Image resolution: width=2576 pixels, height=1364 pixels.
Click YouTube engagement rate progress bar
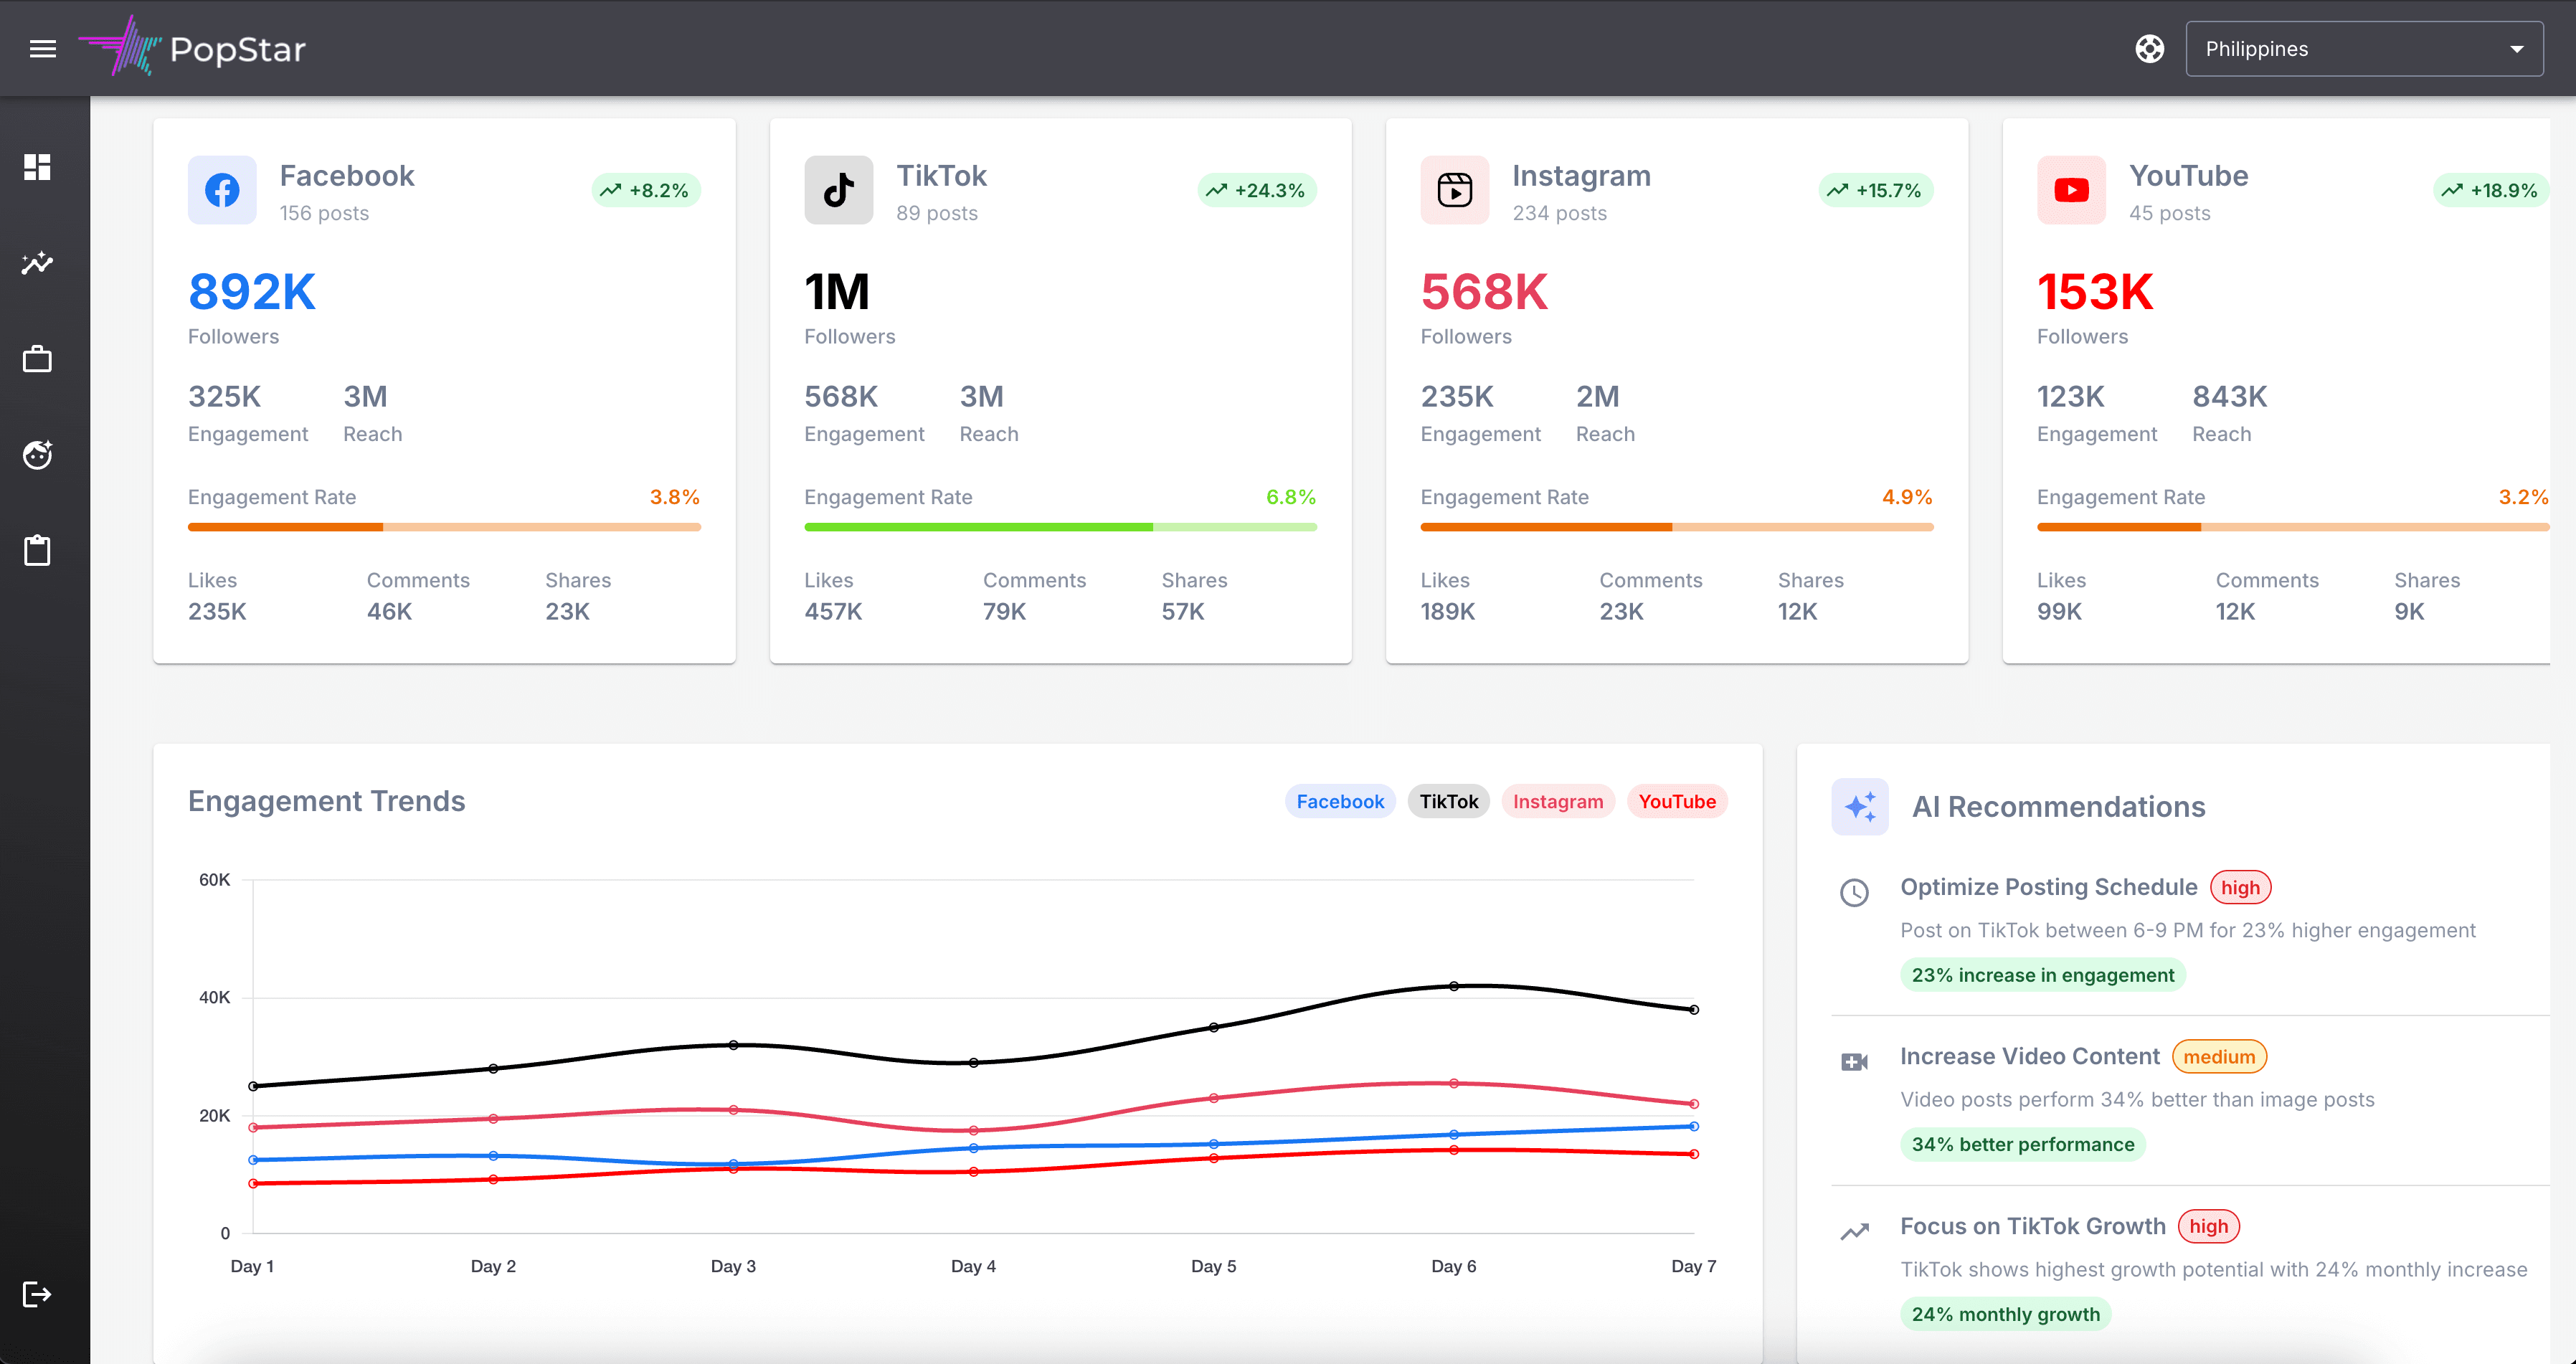pos(2293,527)
